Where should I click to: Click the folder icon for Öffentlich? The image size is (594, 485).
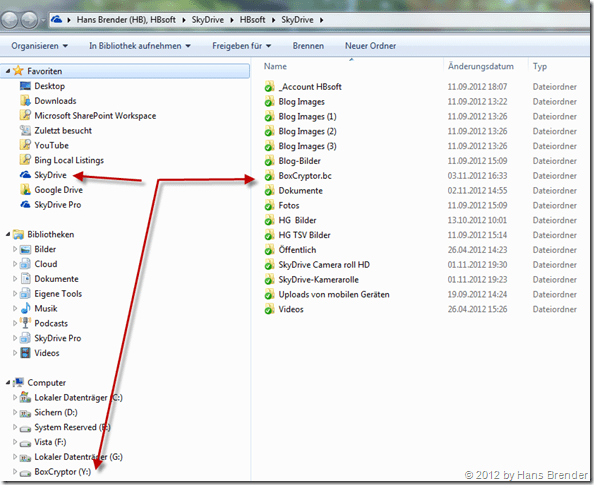point(269,250)
